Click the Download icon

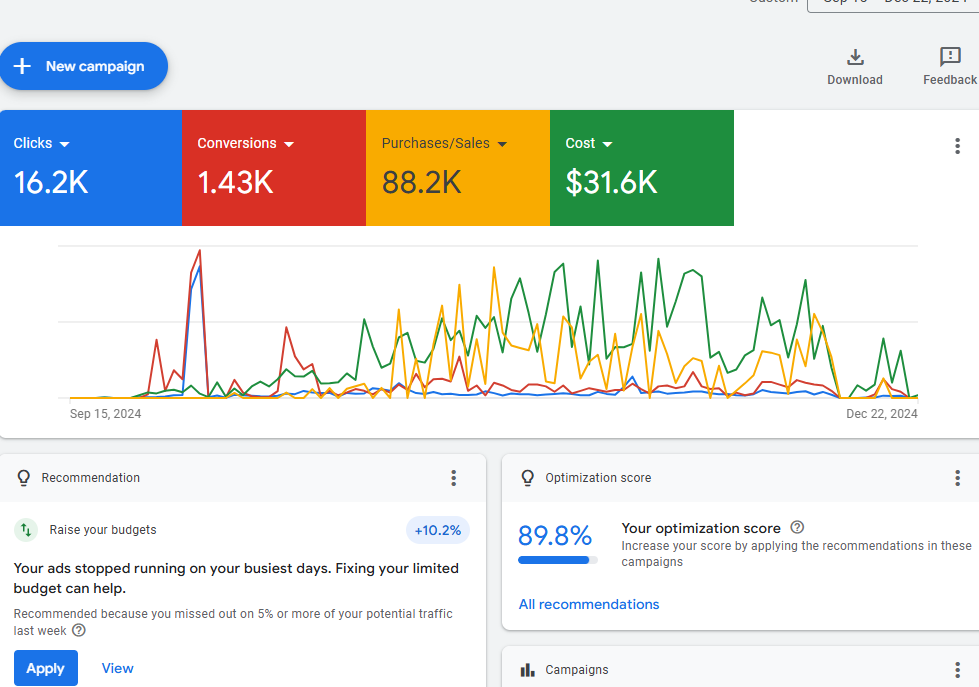855,57
